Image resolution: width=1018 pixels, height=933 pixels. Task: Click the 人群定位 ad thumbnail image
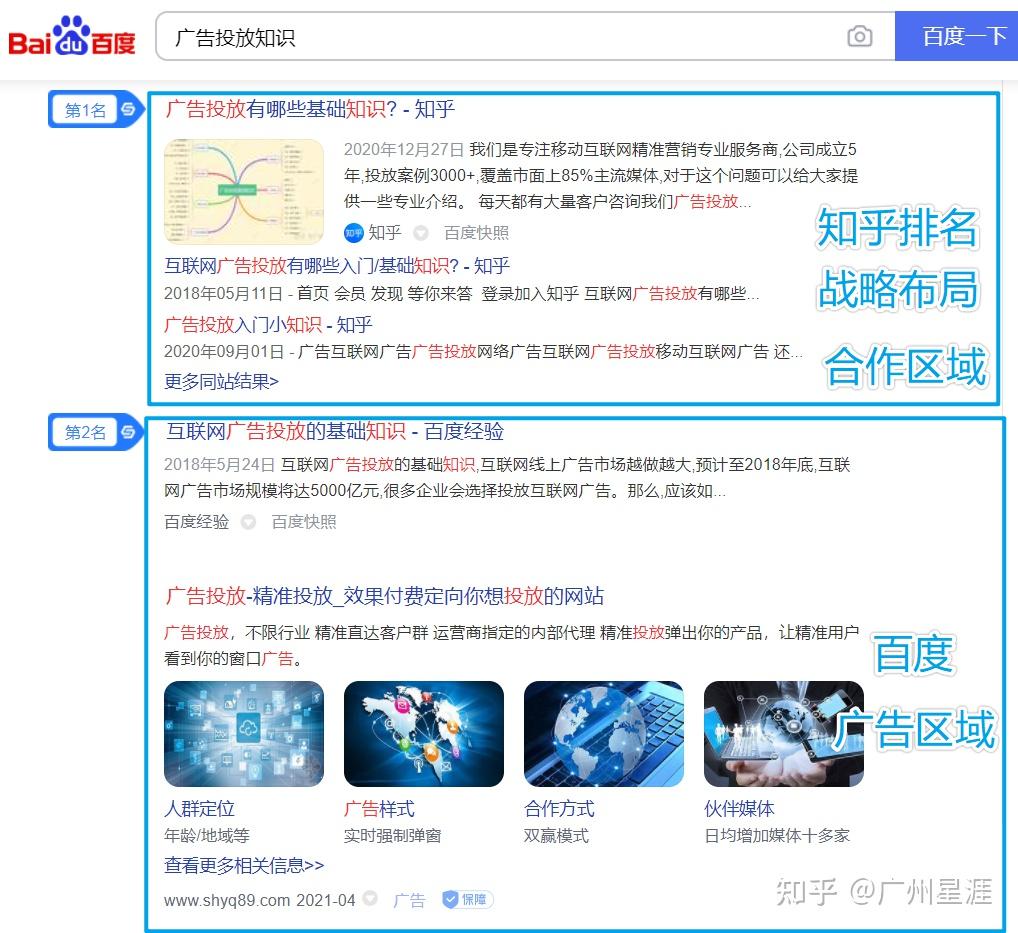[244, 734]
